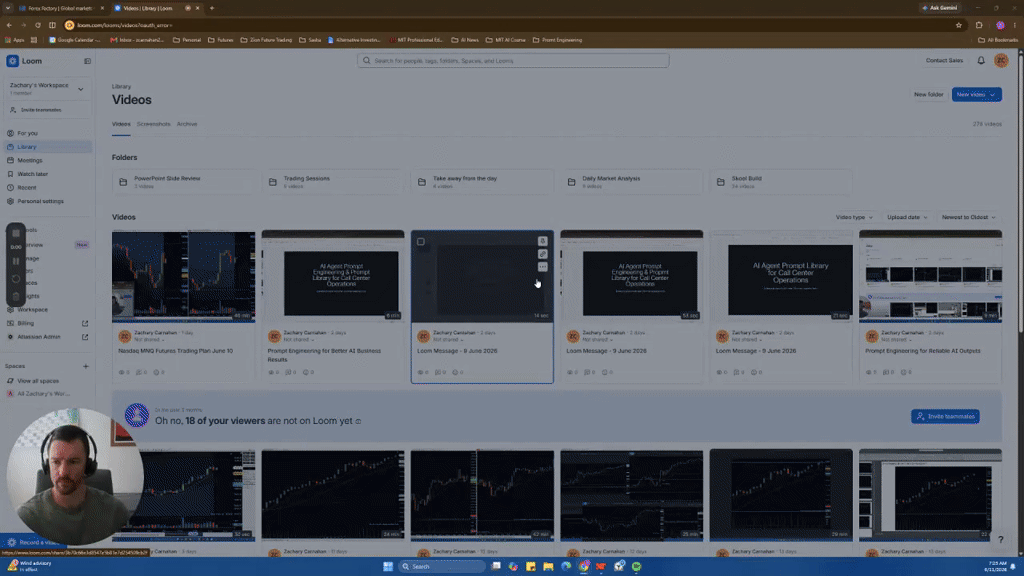
Task: Open Not shared dropdown on Nasdaq MNQ video
Action: 148,340
